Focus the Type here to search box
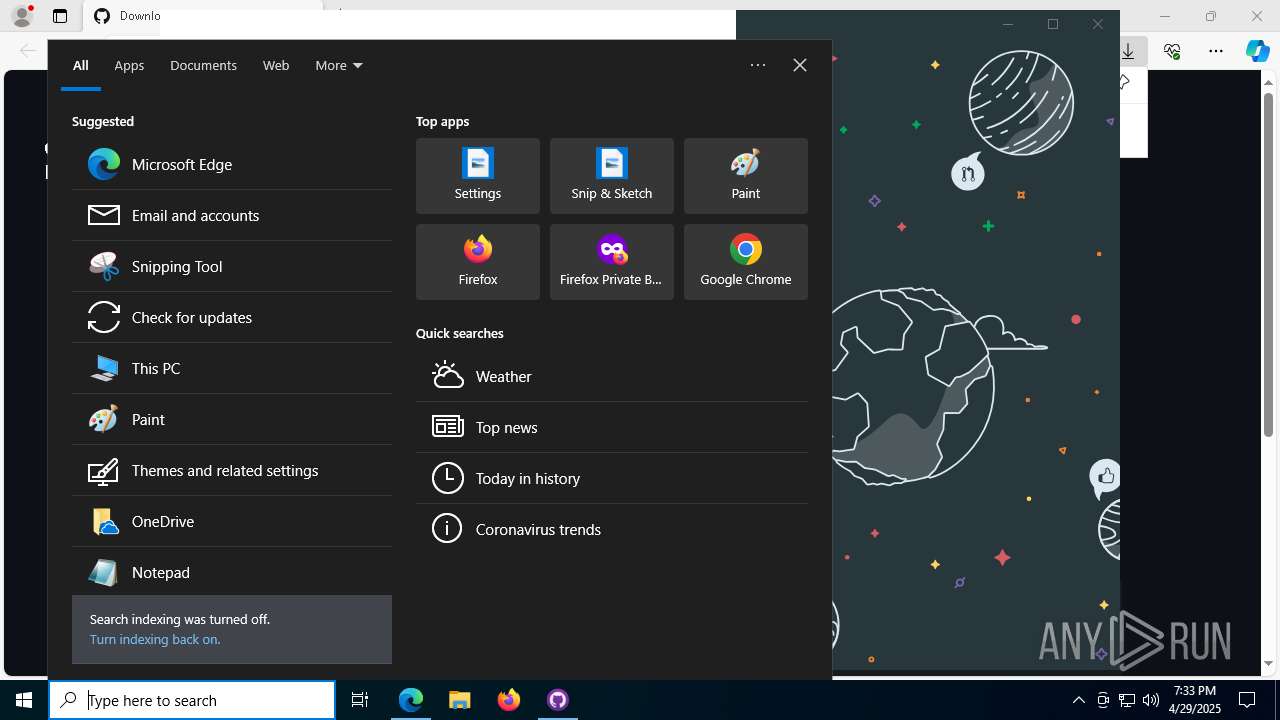The height and width of the screenshot is (720, 1280). coord(192,700)
